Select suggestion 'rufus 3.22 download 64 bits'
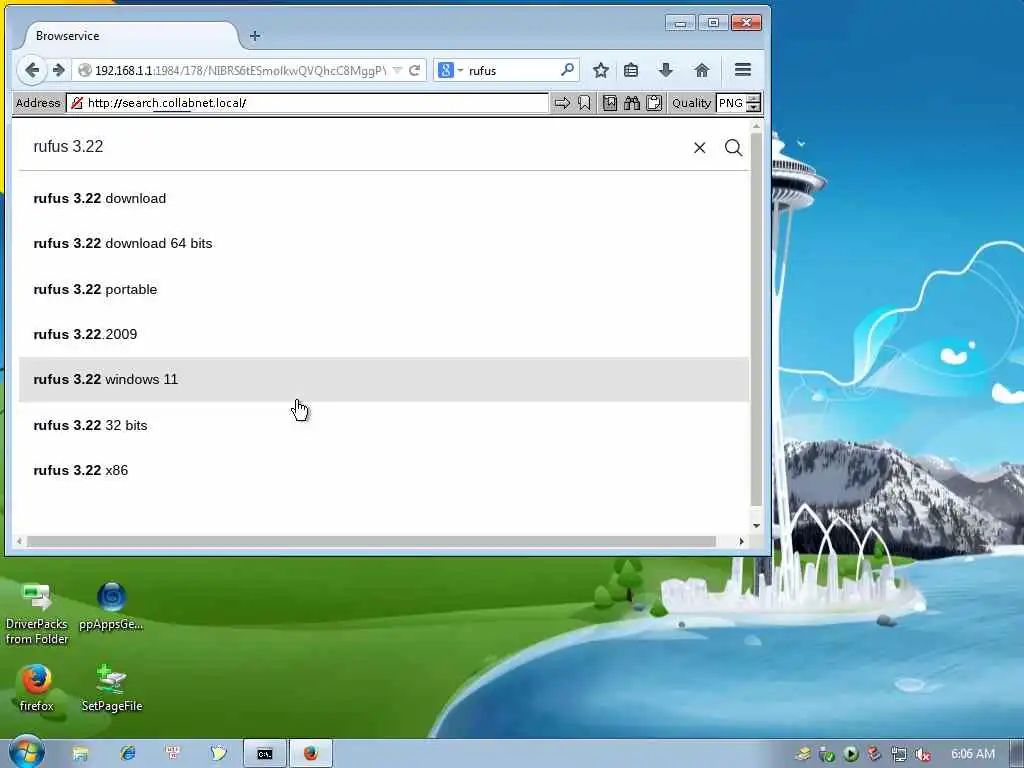The height and width of the screenshot is (768, 1024). click(384, 244)
